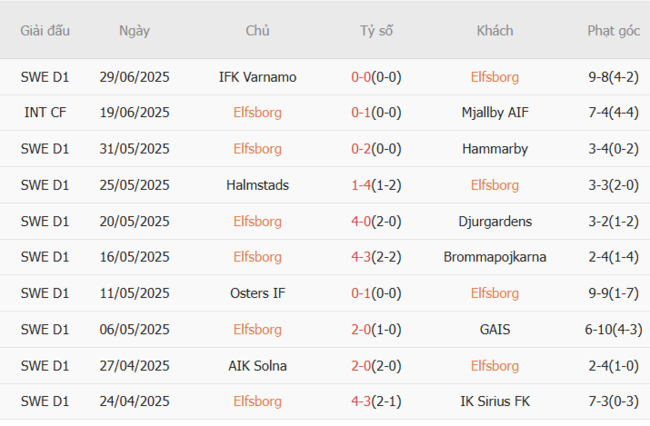Image resolution: width=650 pixels, height=426 pixels.
Task: Open the 4-0 score versus Djurgardens
Action: tap(362, 221)
